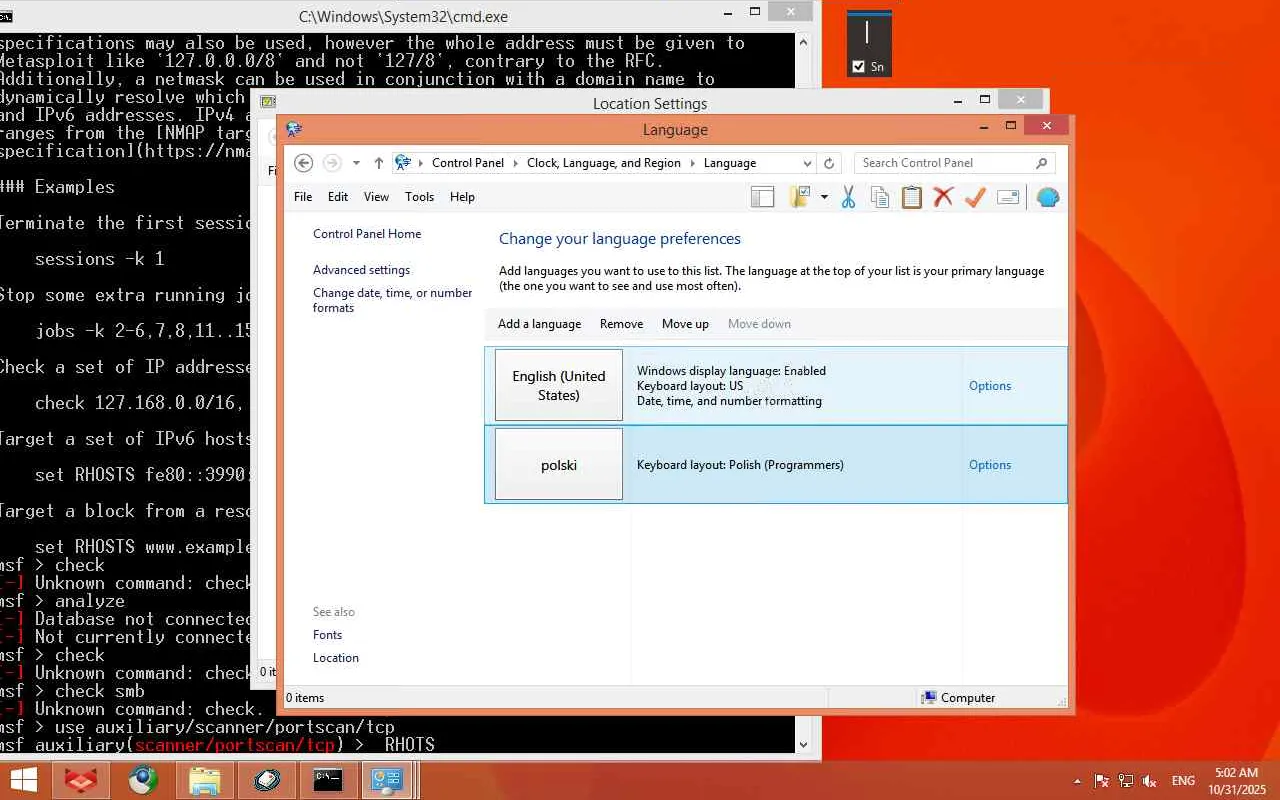Click the envelope card toolbar icon
The width and height of the screenshot is (1280, 800).
(1008, 197)
